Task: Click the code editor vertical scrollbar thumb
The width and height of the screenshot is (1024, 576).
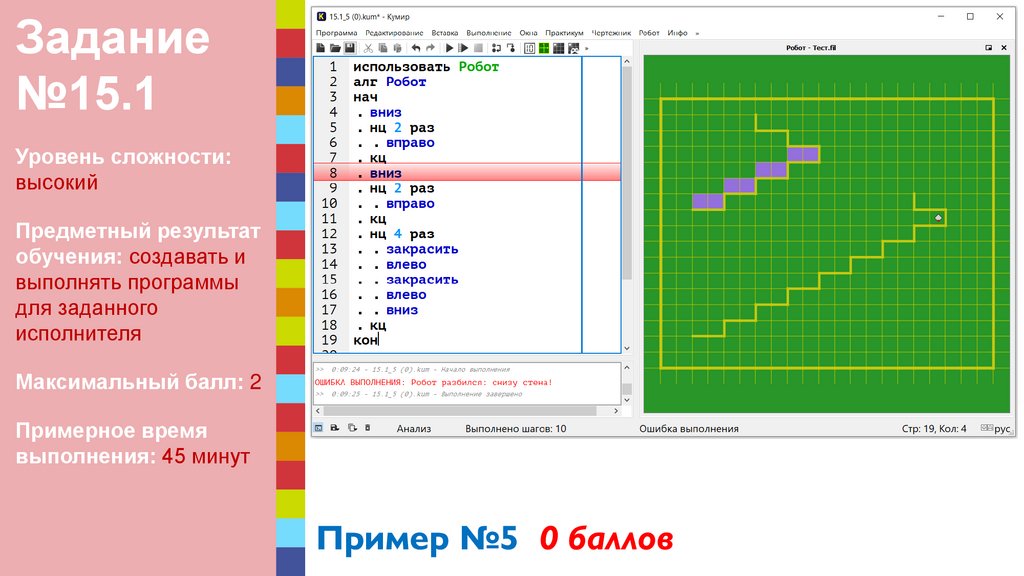Action: (x=627, y=173)
